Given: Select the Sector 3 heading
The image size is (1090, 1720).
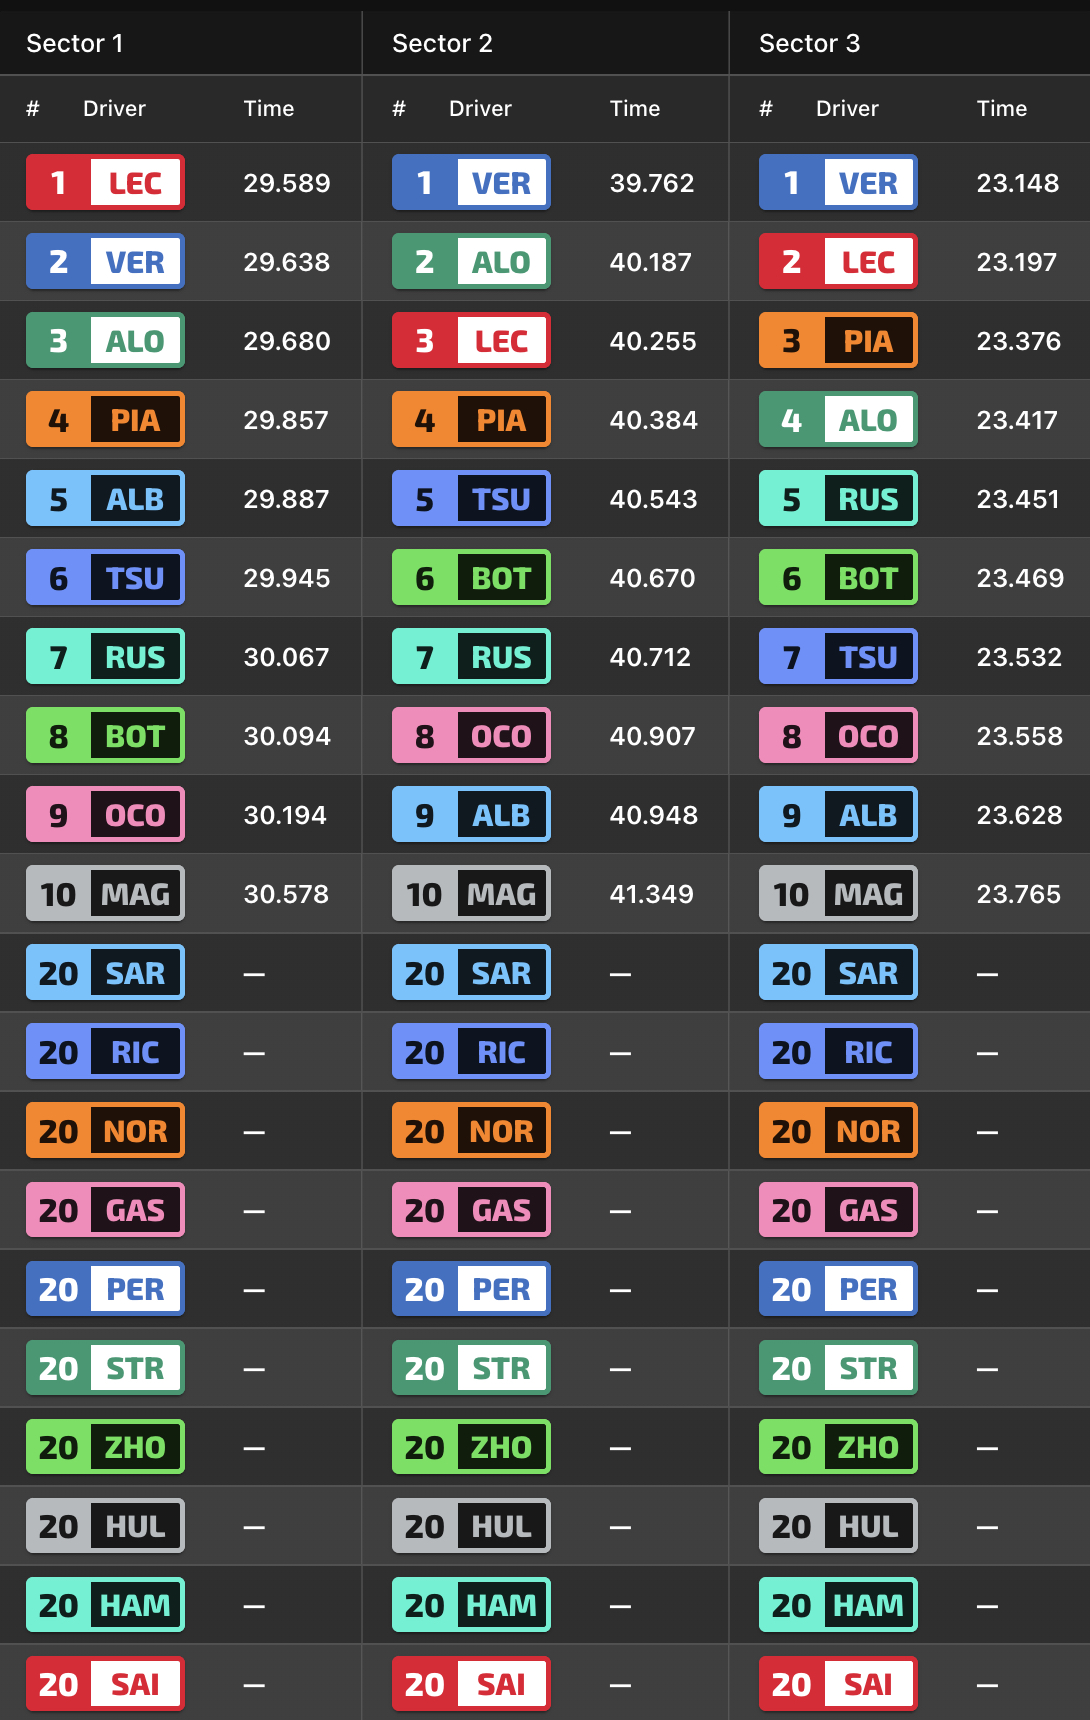Looking at the screenshot, I should click(809, 43).
